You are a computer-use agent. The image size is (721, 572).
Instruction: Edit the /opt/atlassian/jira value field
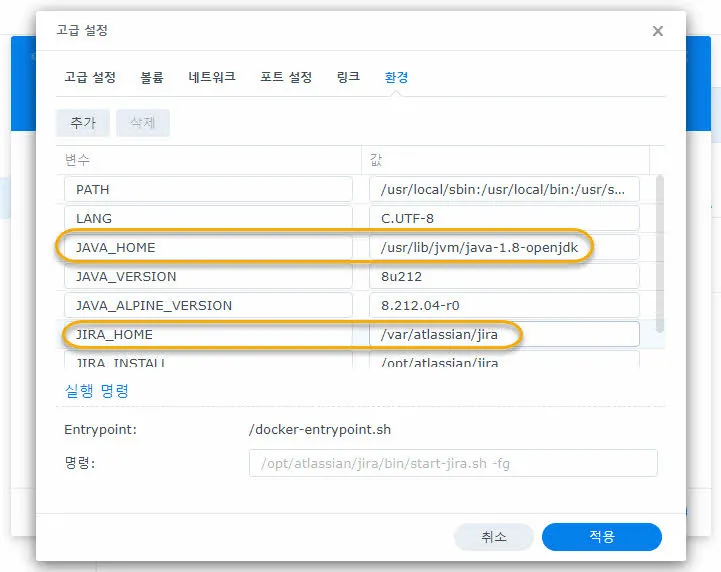[504, 360]
